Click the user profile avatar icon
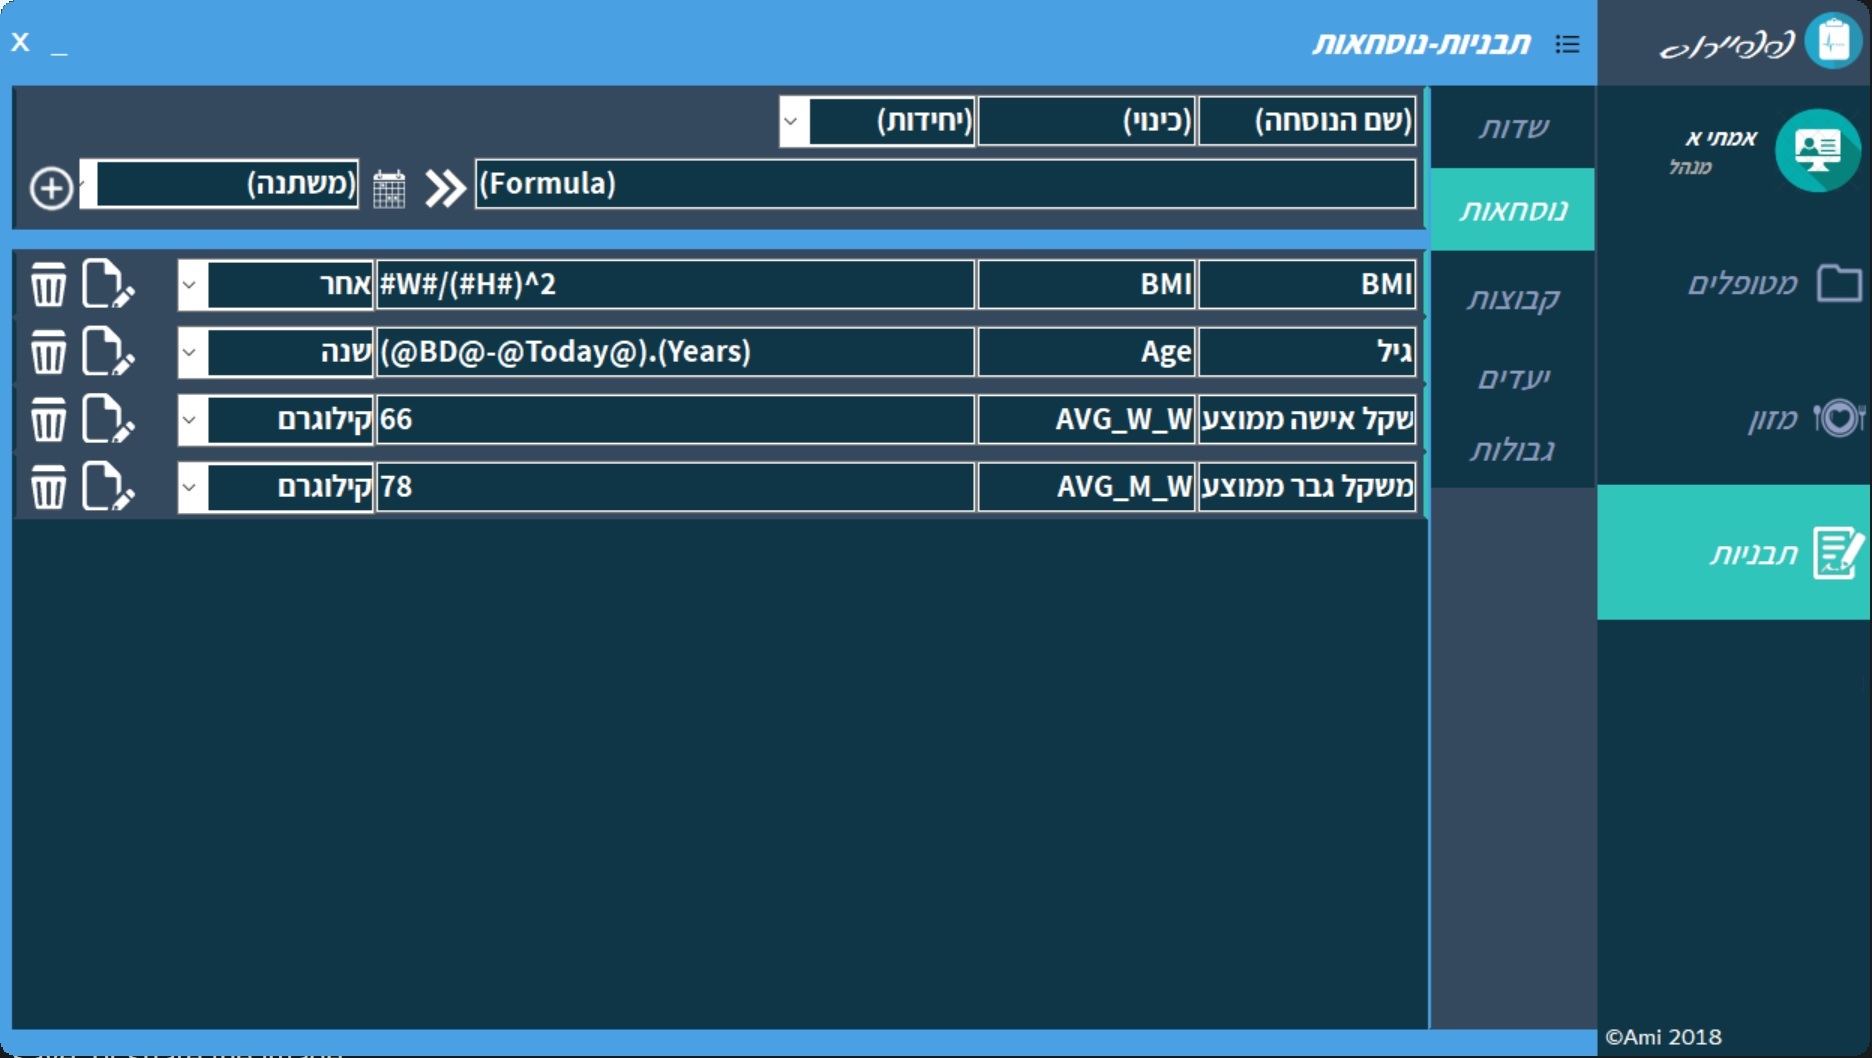The width and height of the screenshot is (1872, 1058). pos(1817,150)
